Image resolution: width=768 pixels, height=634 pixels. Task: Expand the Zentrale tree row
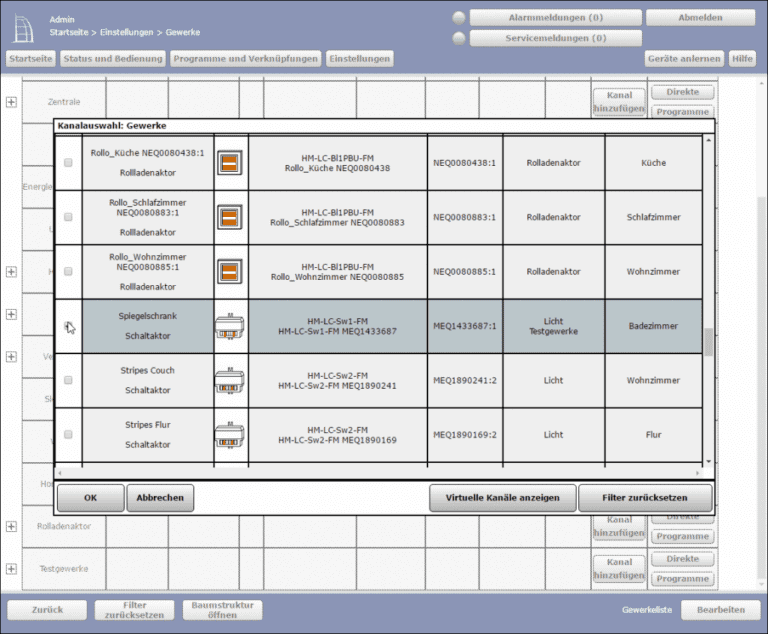[11, 102]
